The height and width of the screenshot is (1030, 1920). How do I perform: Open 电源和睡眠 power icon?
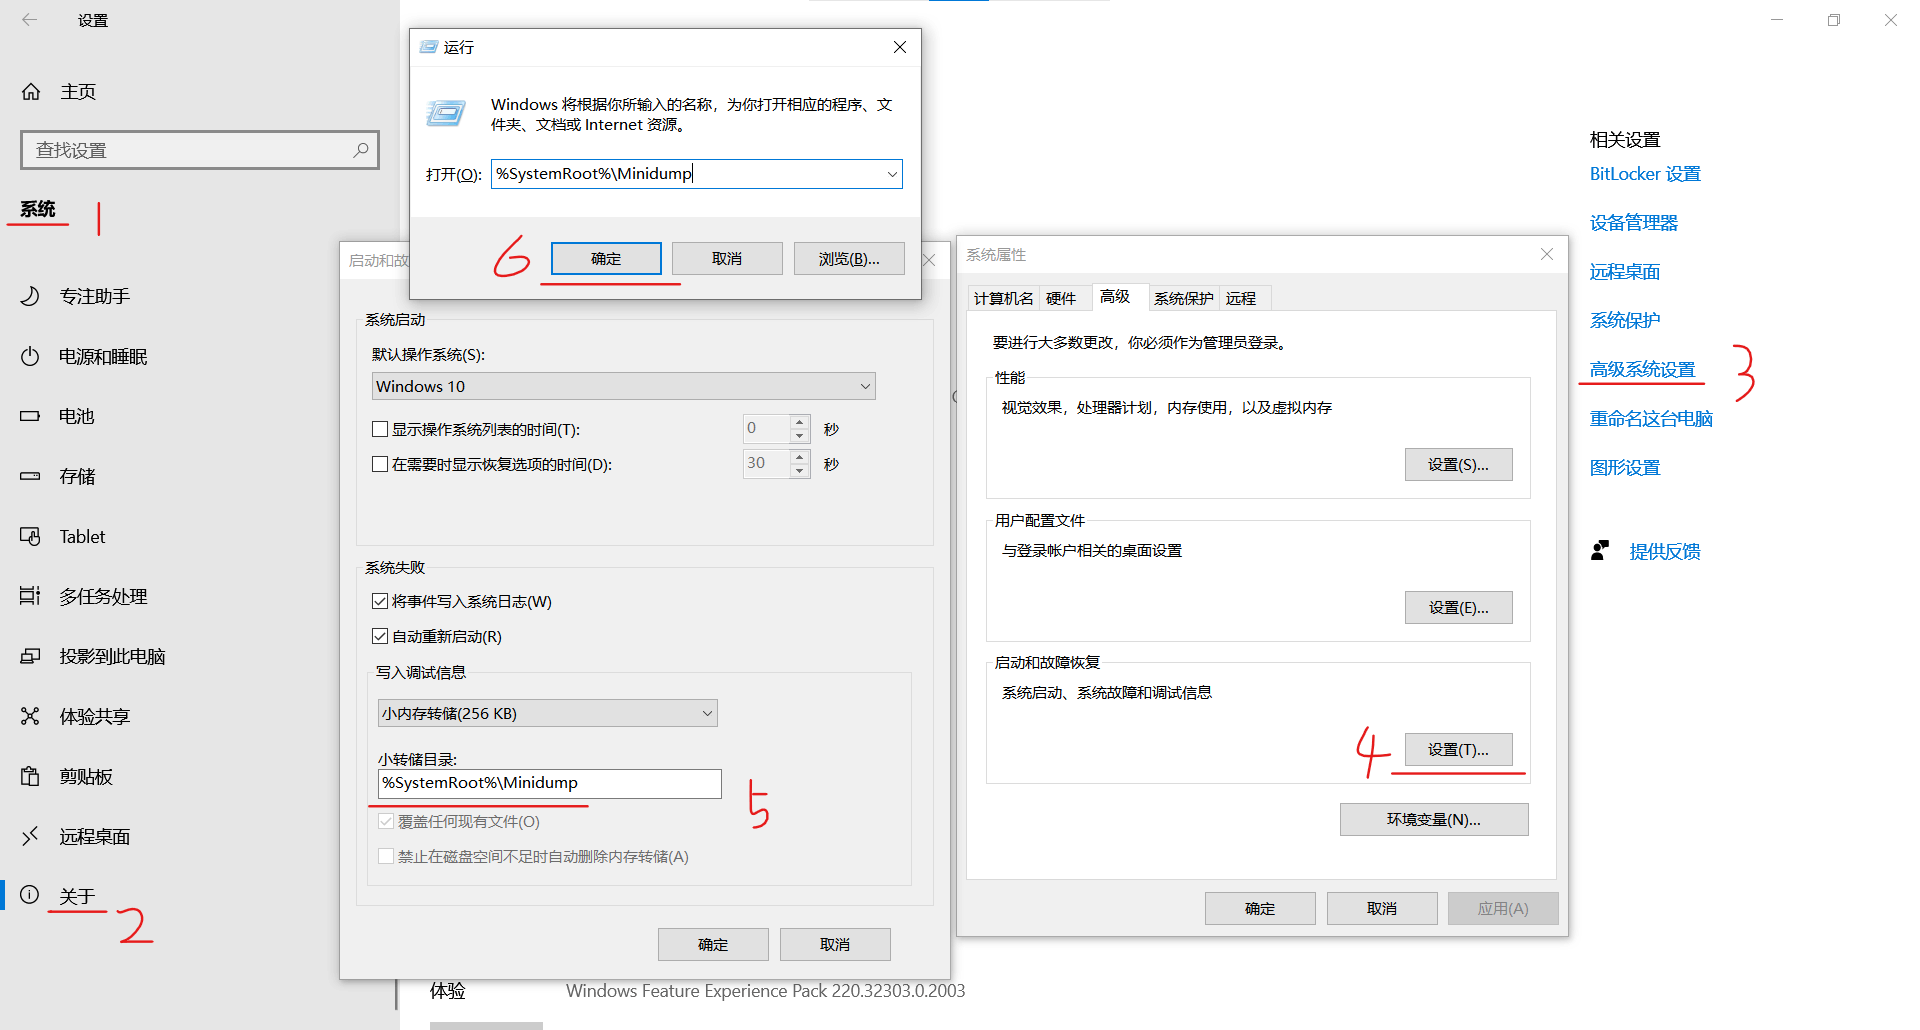[30, 356]
